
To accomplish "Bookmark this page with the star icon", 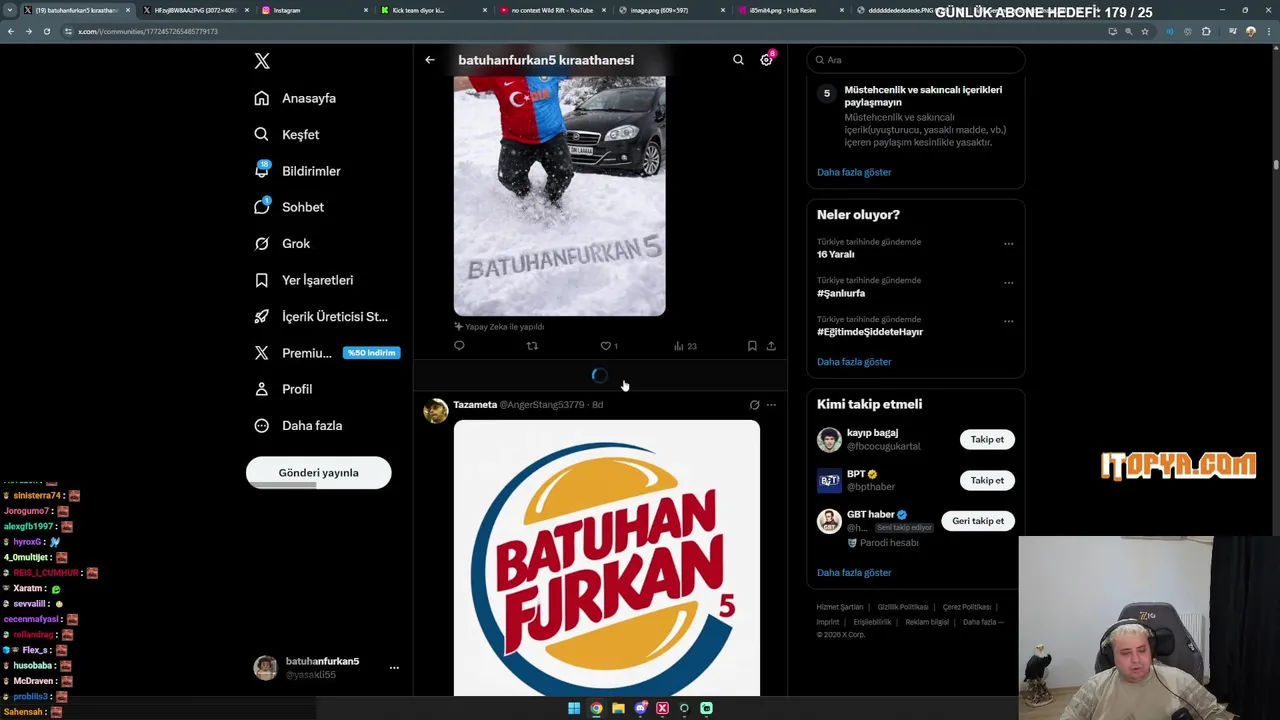I will coord(1145,31).
